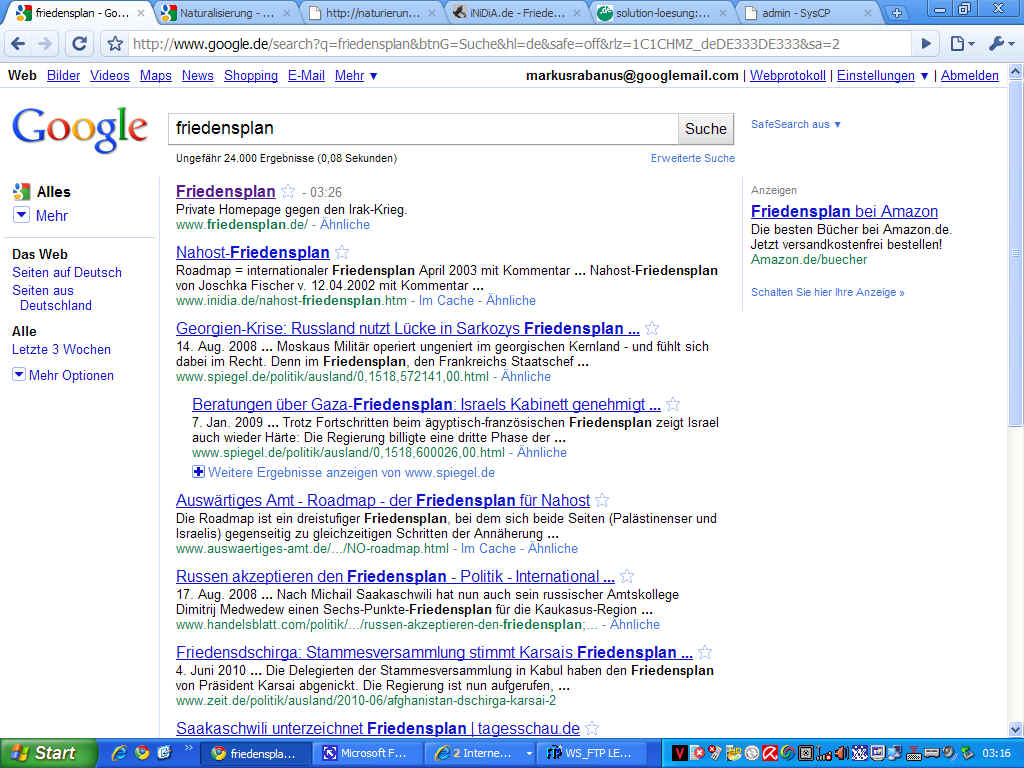The height and width of the screenshot is (768, 1024).
Task: Click the scrollbar down arrow
Action: [x=1016, y=729]
